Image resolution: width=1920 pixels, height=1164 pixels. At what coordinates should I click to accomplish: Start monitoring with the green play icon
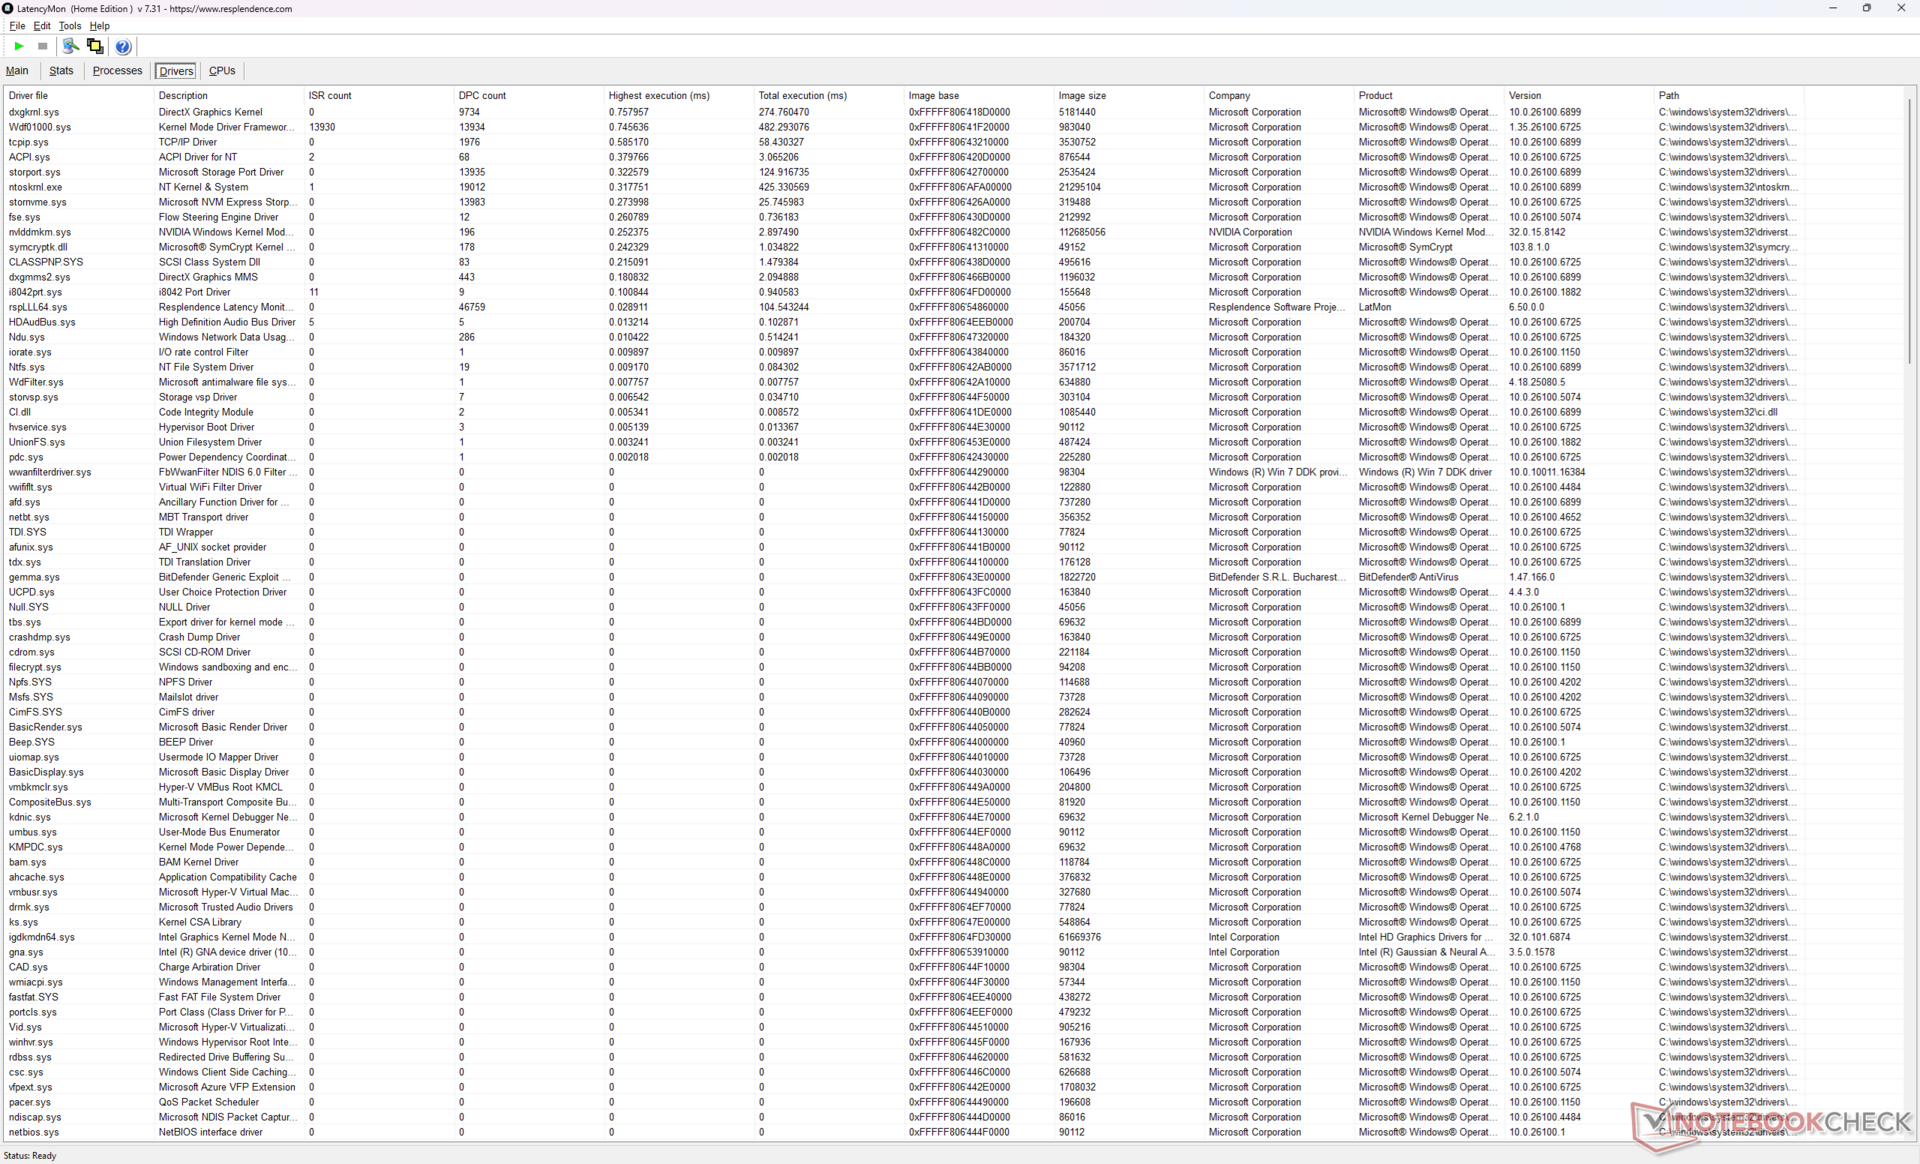tap(19, 46)
